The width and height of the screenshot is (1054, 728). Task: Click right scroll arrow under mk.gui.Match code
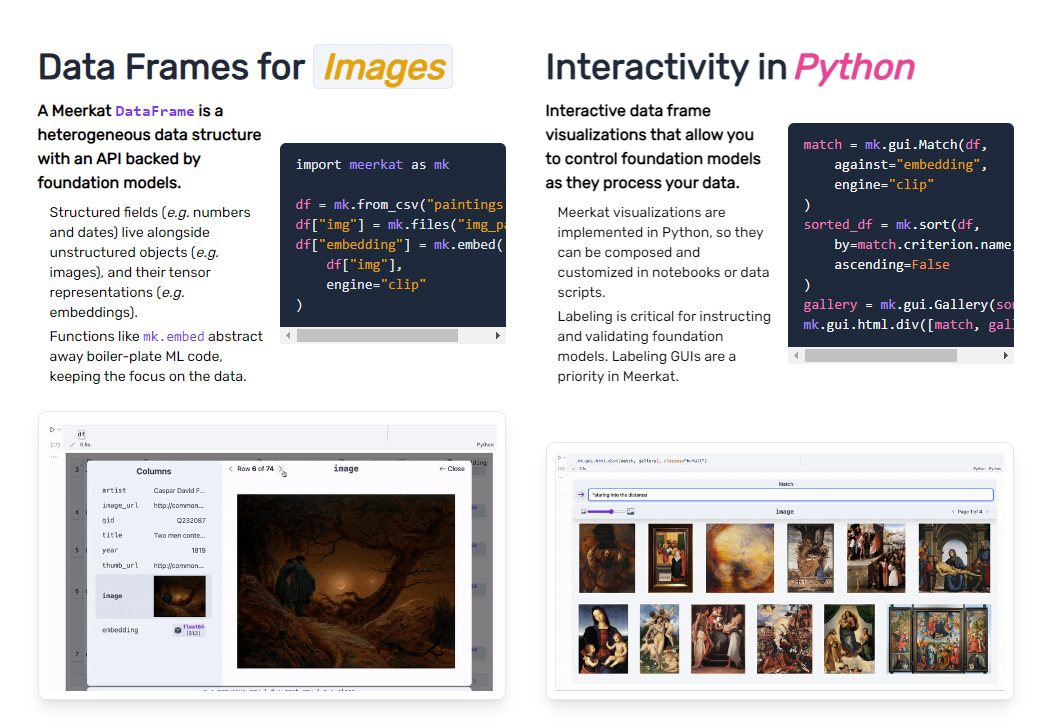1006,356
